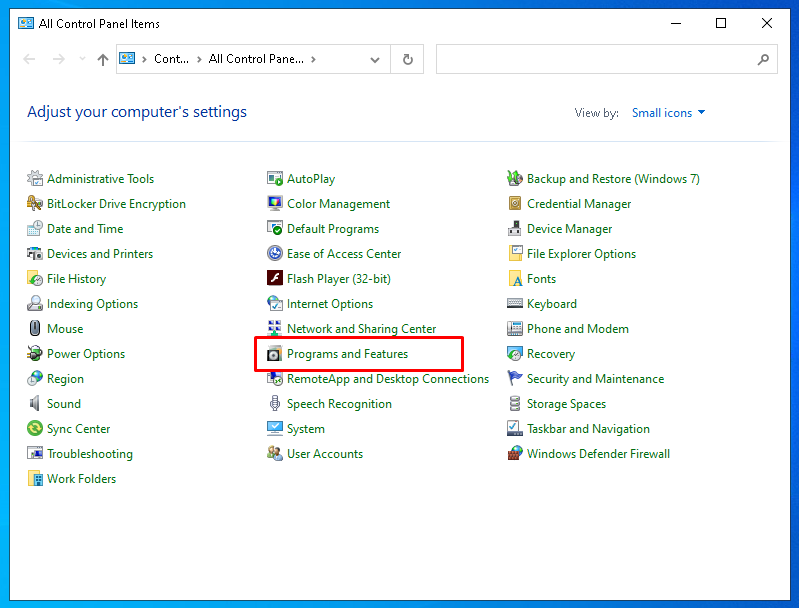799x608 pixels.
Task: Click the Keyboard icon
Action: coord(515,303)
